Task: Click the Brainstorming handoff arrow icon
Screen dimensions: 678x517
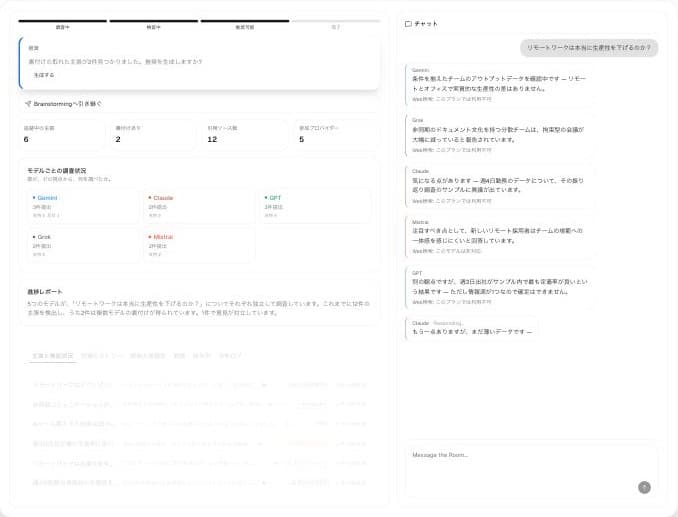Action: [x=28, y=104]
